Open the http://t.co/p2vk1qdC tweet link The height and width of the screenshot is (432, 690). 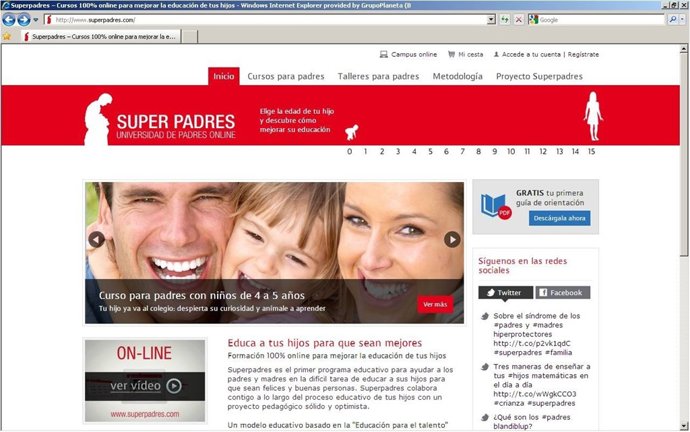(x=532, y=344)
